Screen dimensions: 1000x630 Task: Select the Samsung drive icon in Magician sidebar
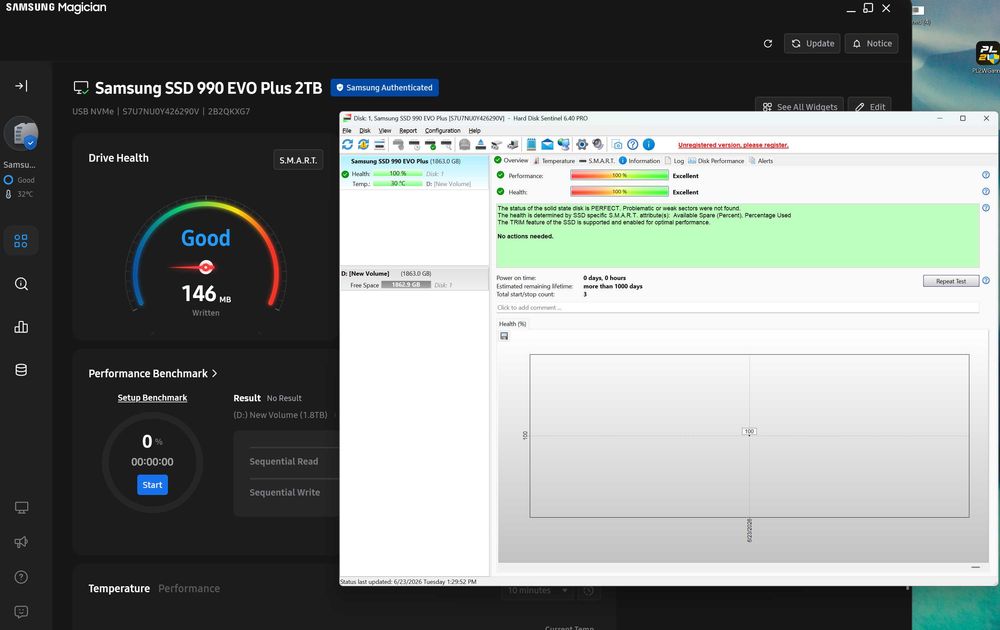point(21,133)
